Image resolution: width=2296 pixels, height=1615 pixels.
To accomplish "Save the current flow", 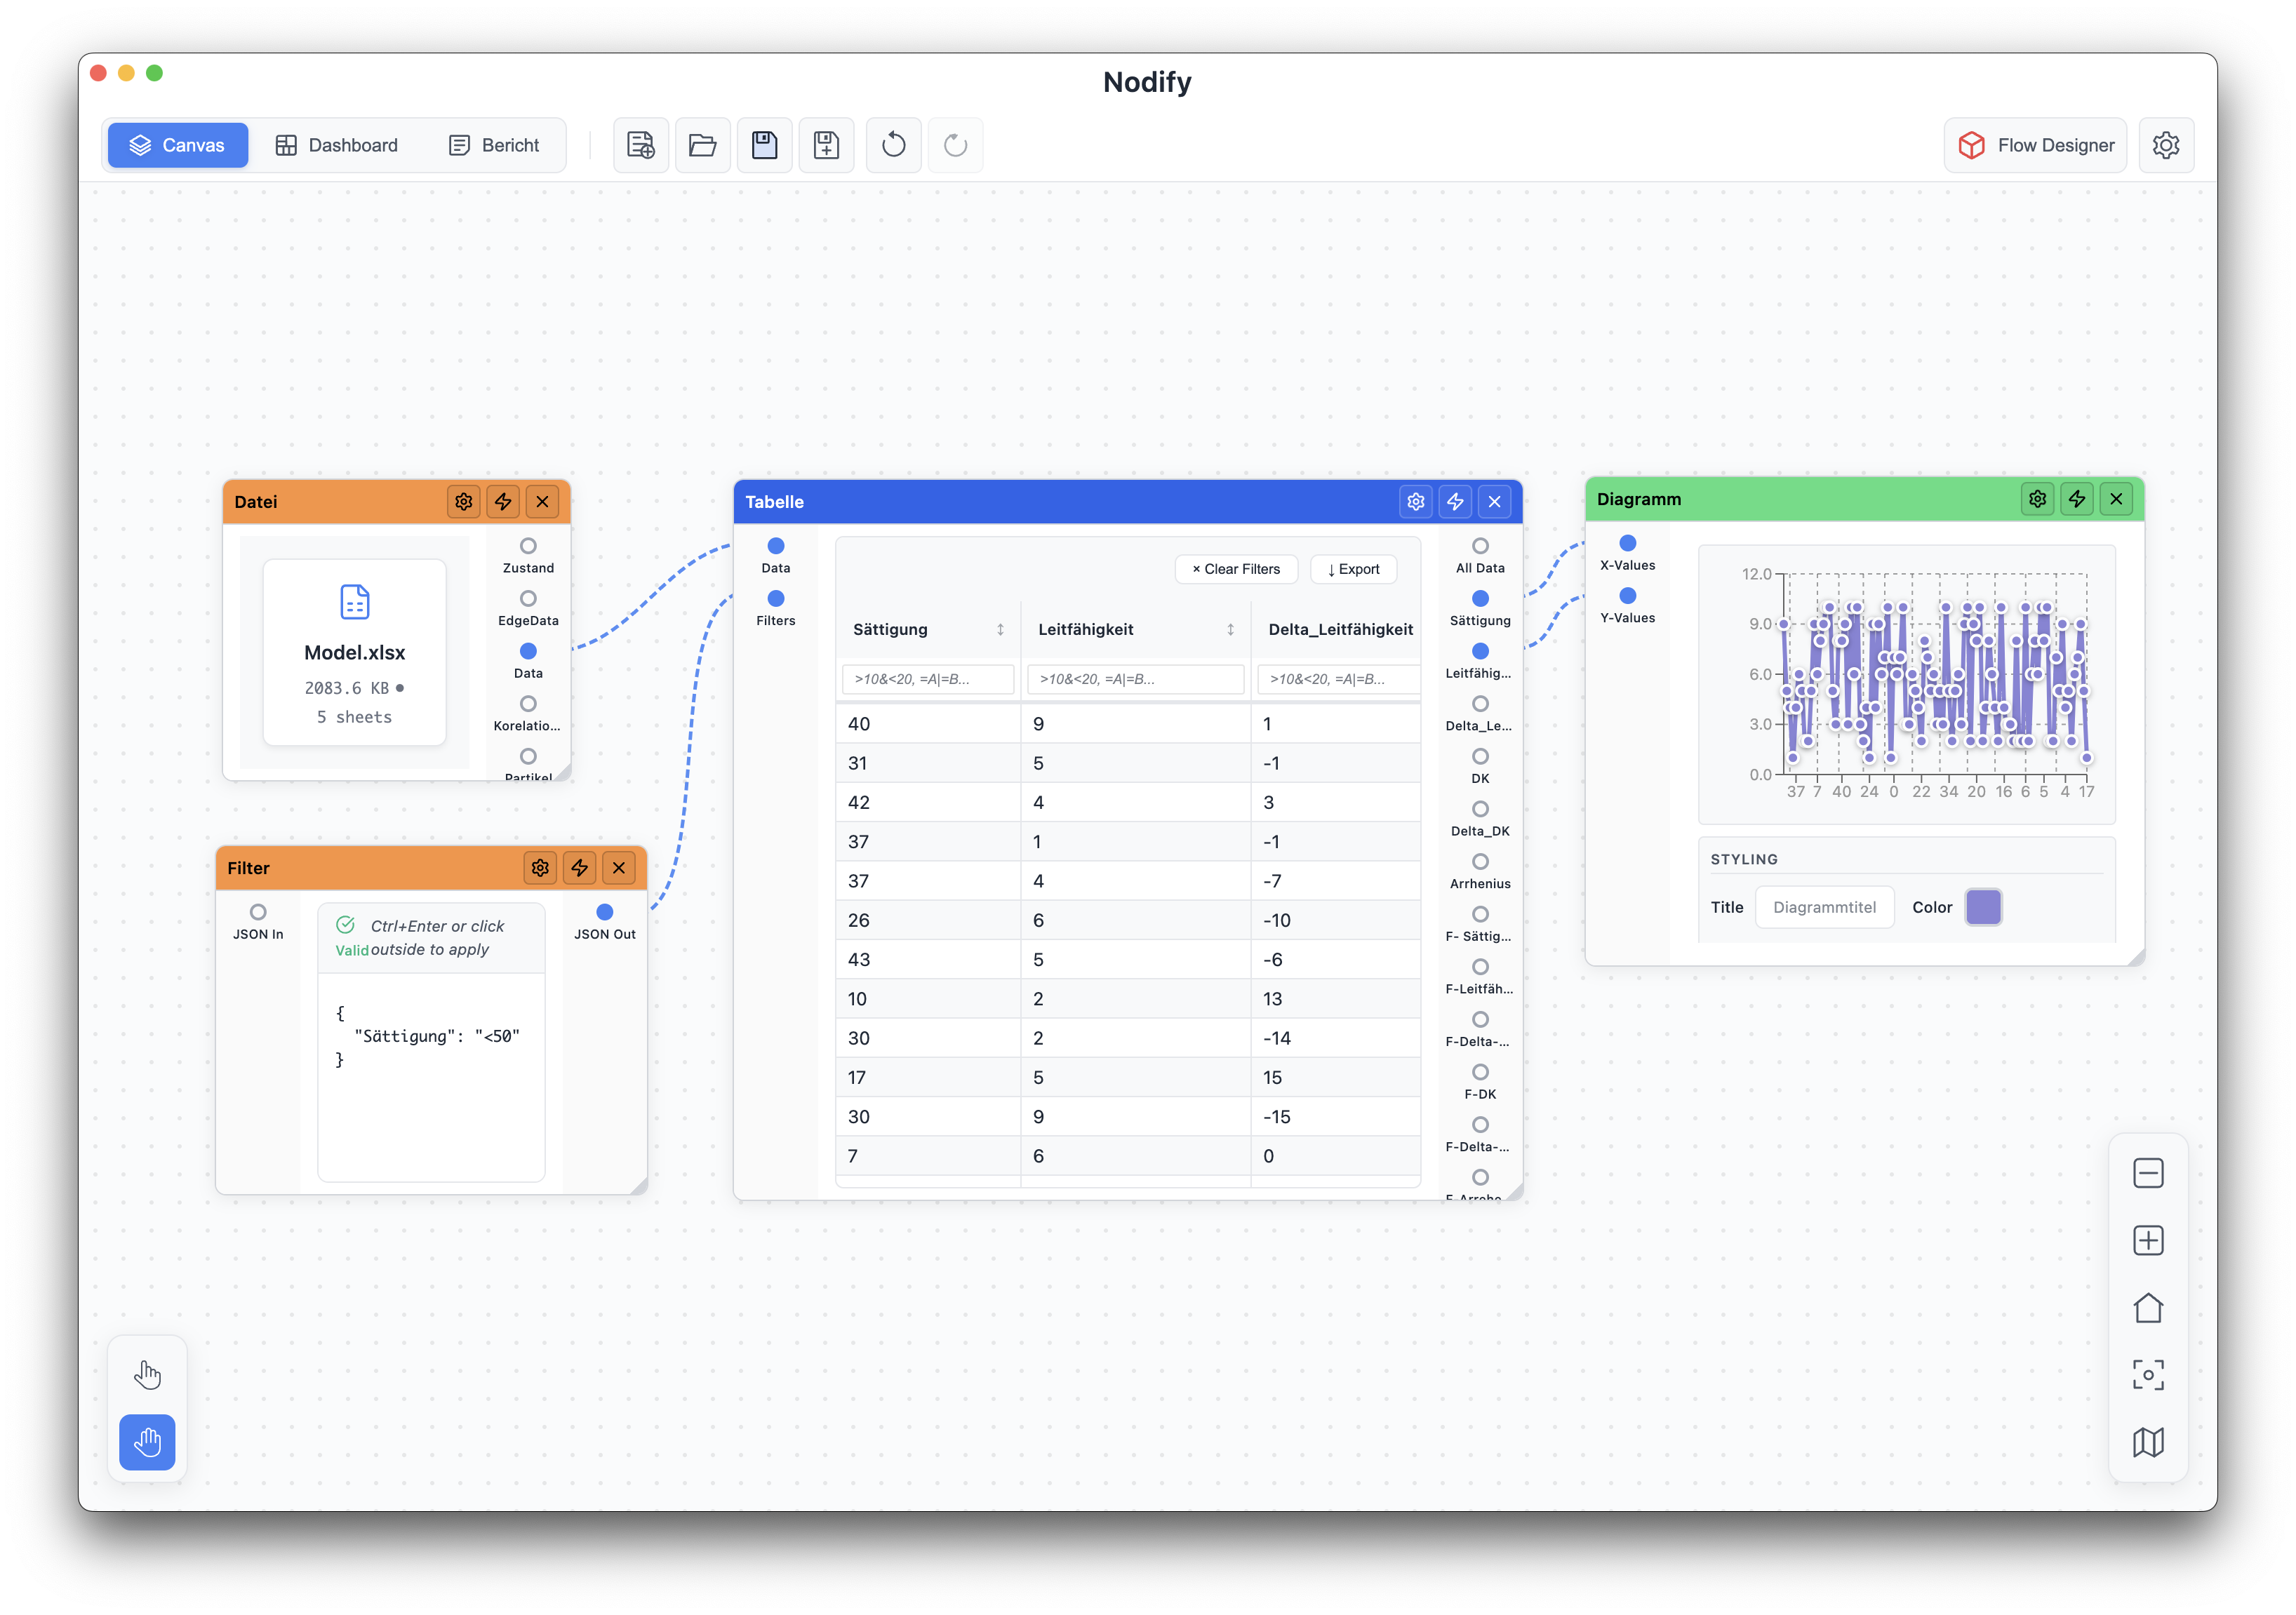I will 764,145.
